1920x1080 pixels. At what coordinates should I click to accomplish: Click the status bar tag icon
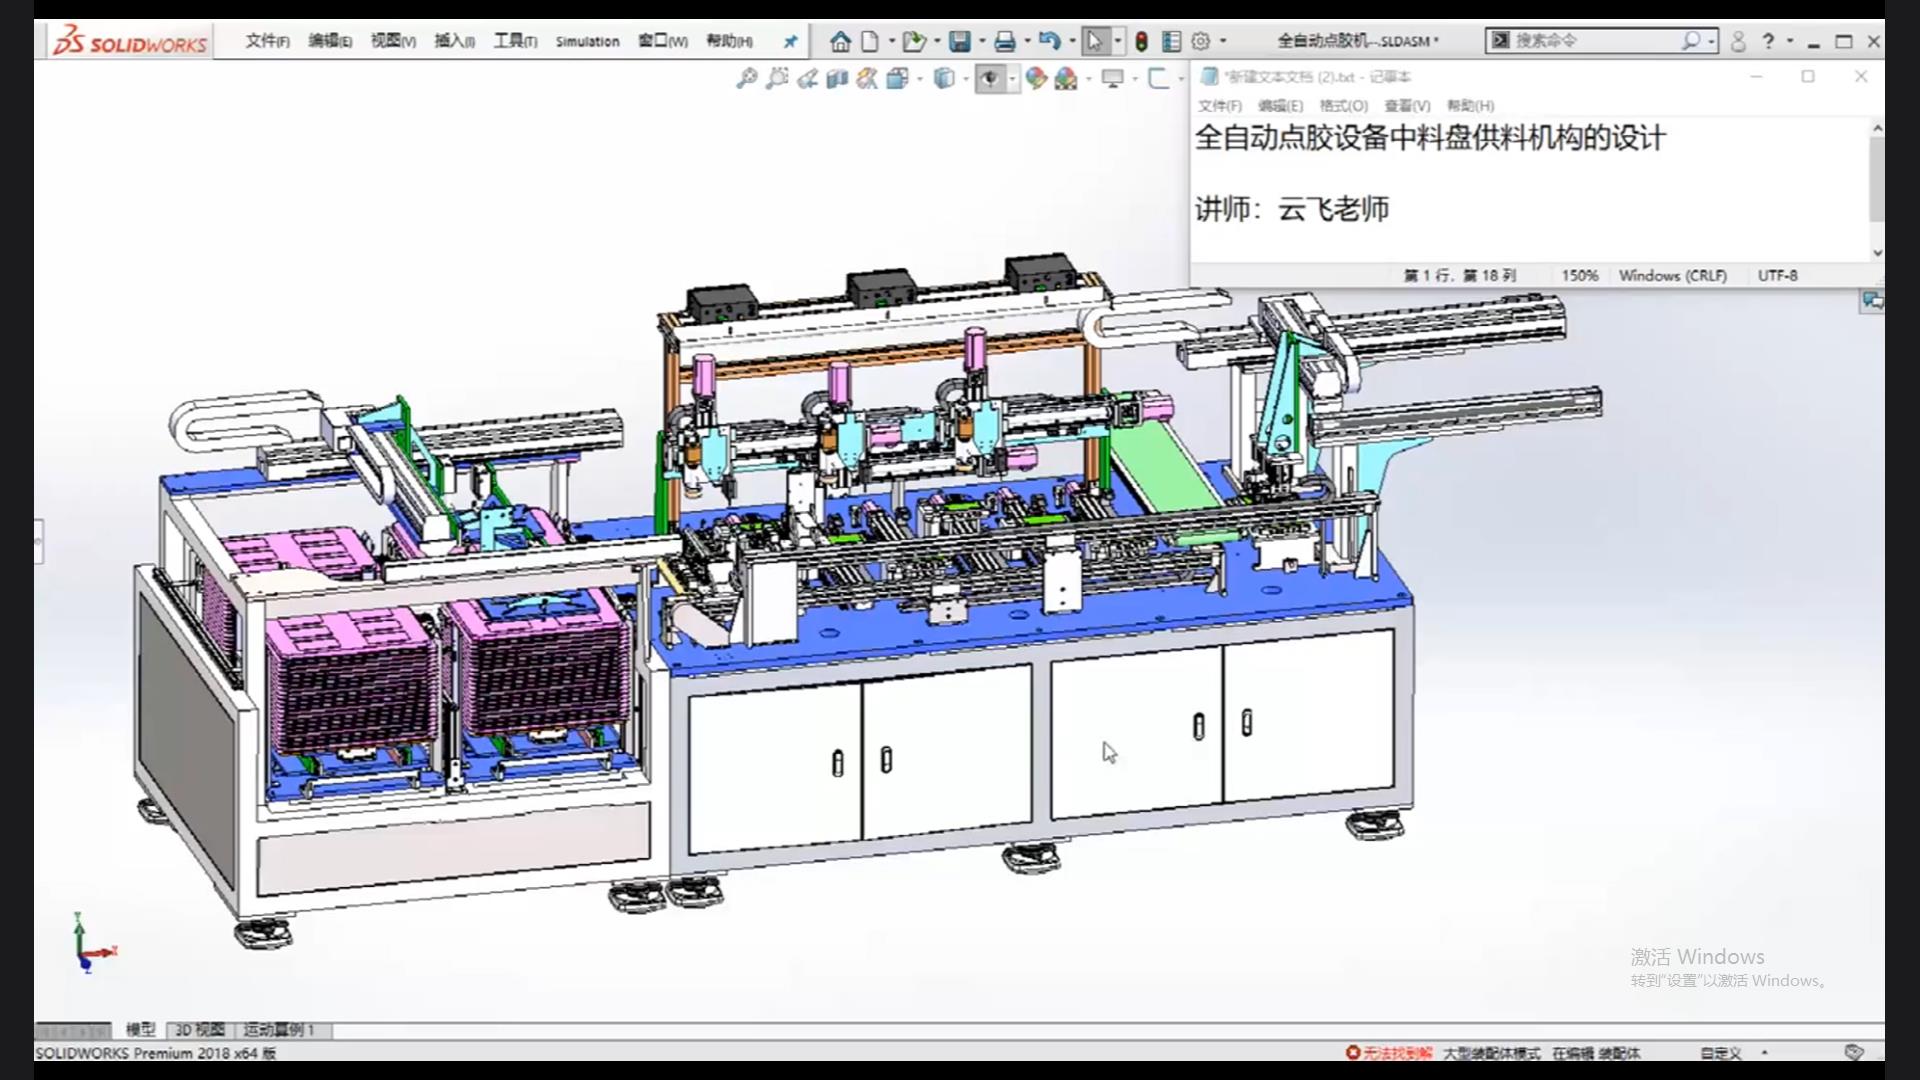[1854, 1052]
